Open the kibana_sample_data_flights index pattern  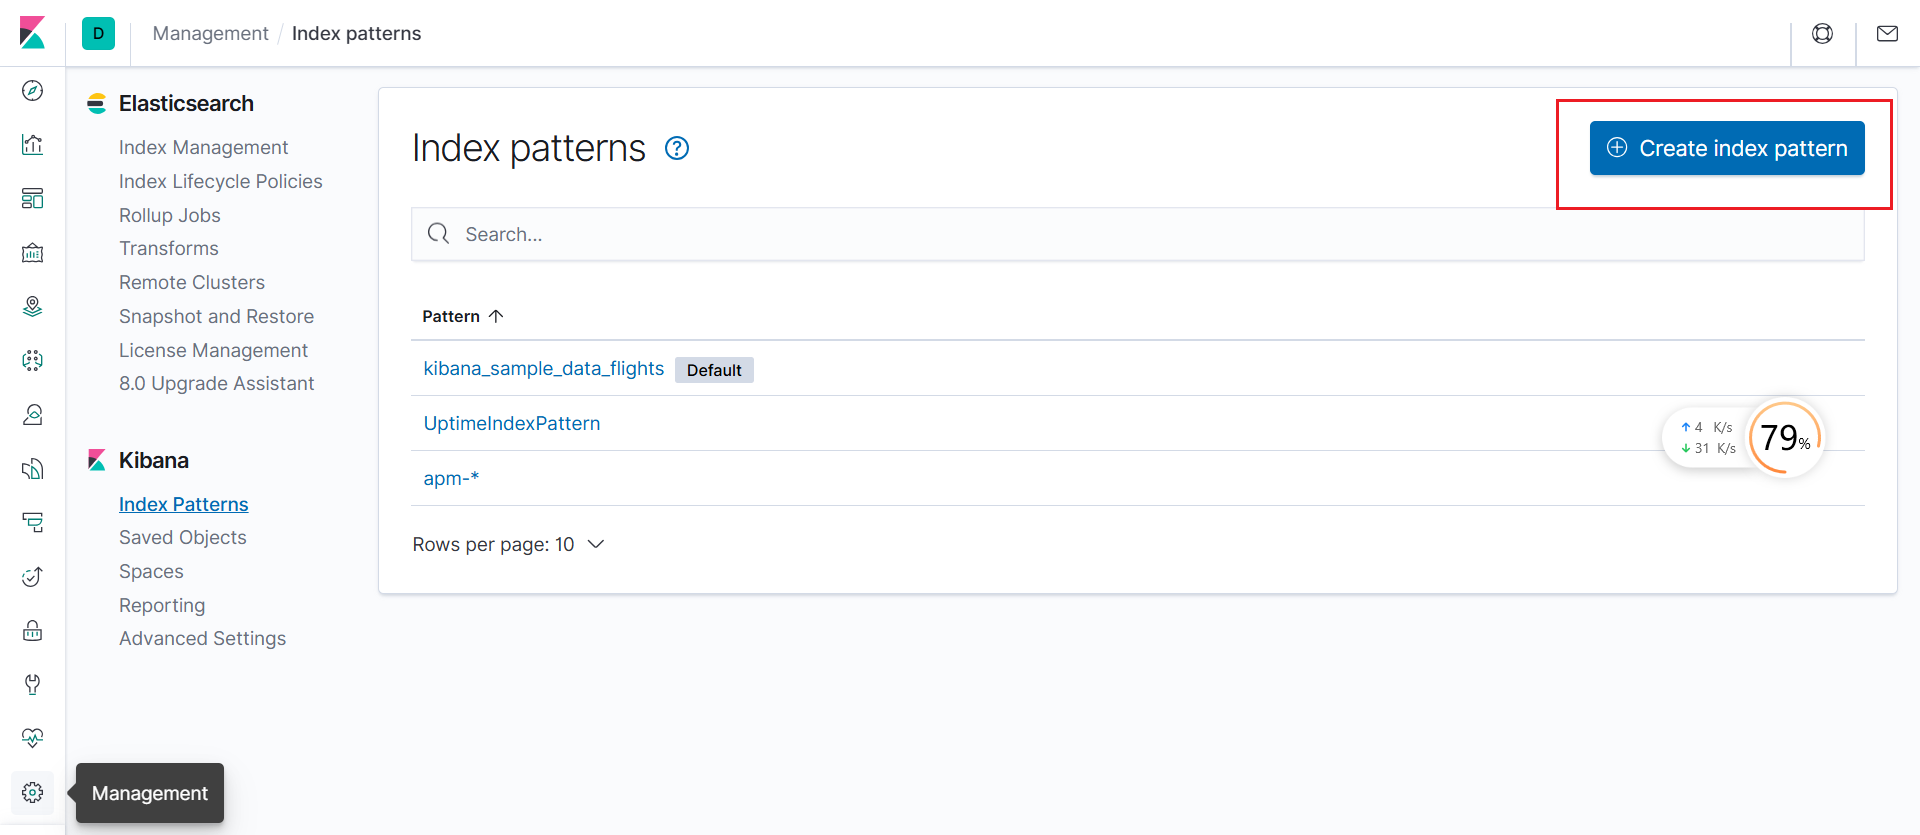click(543, 368)
